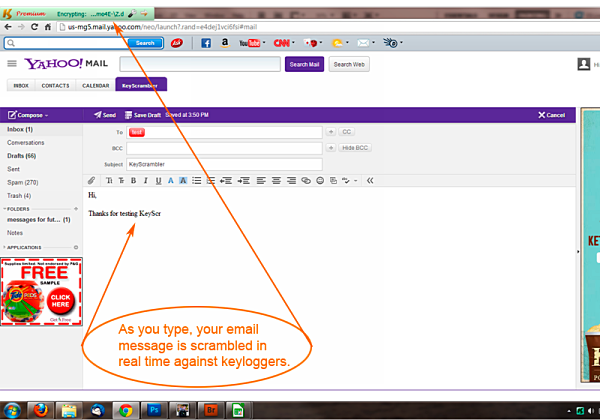Click the Bold formatting icon
This screenshot has height=420, width=600.
(x=133, y=180)
